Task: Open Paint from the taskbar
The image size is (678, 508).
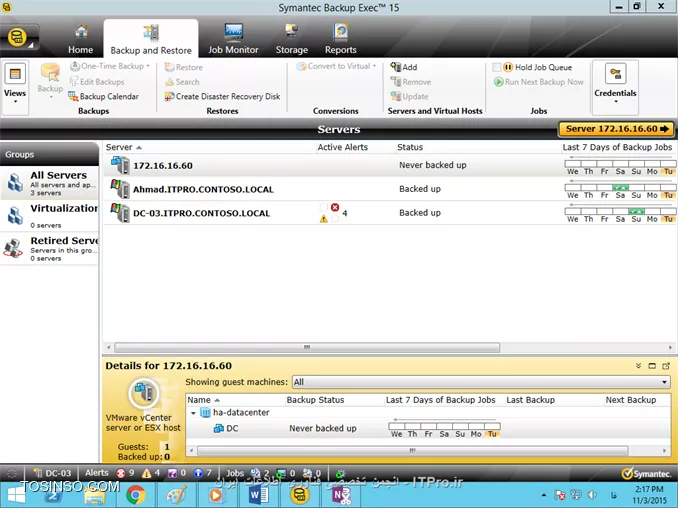Action: pyautogui.click(x=176, y=495)
